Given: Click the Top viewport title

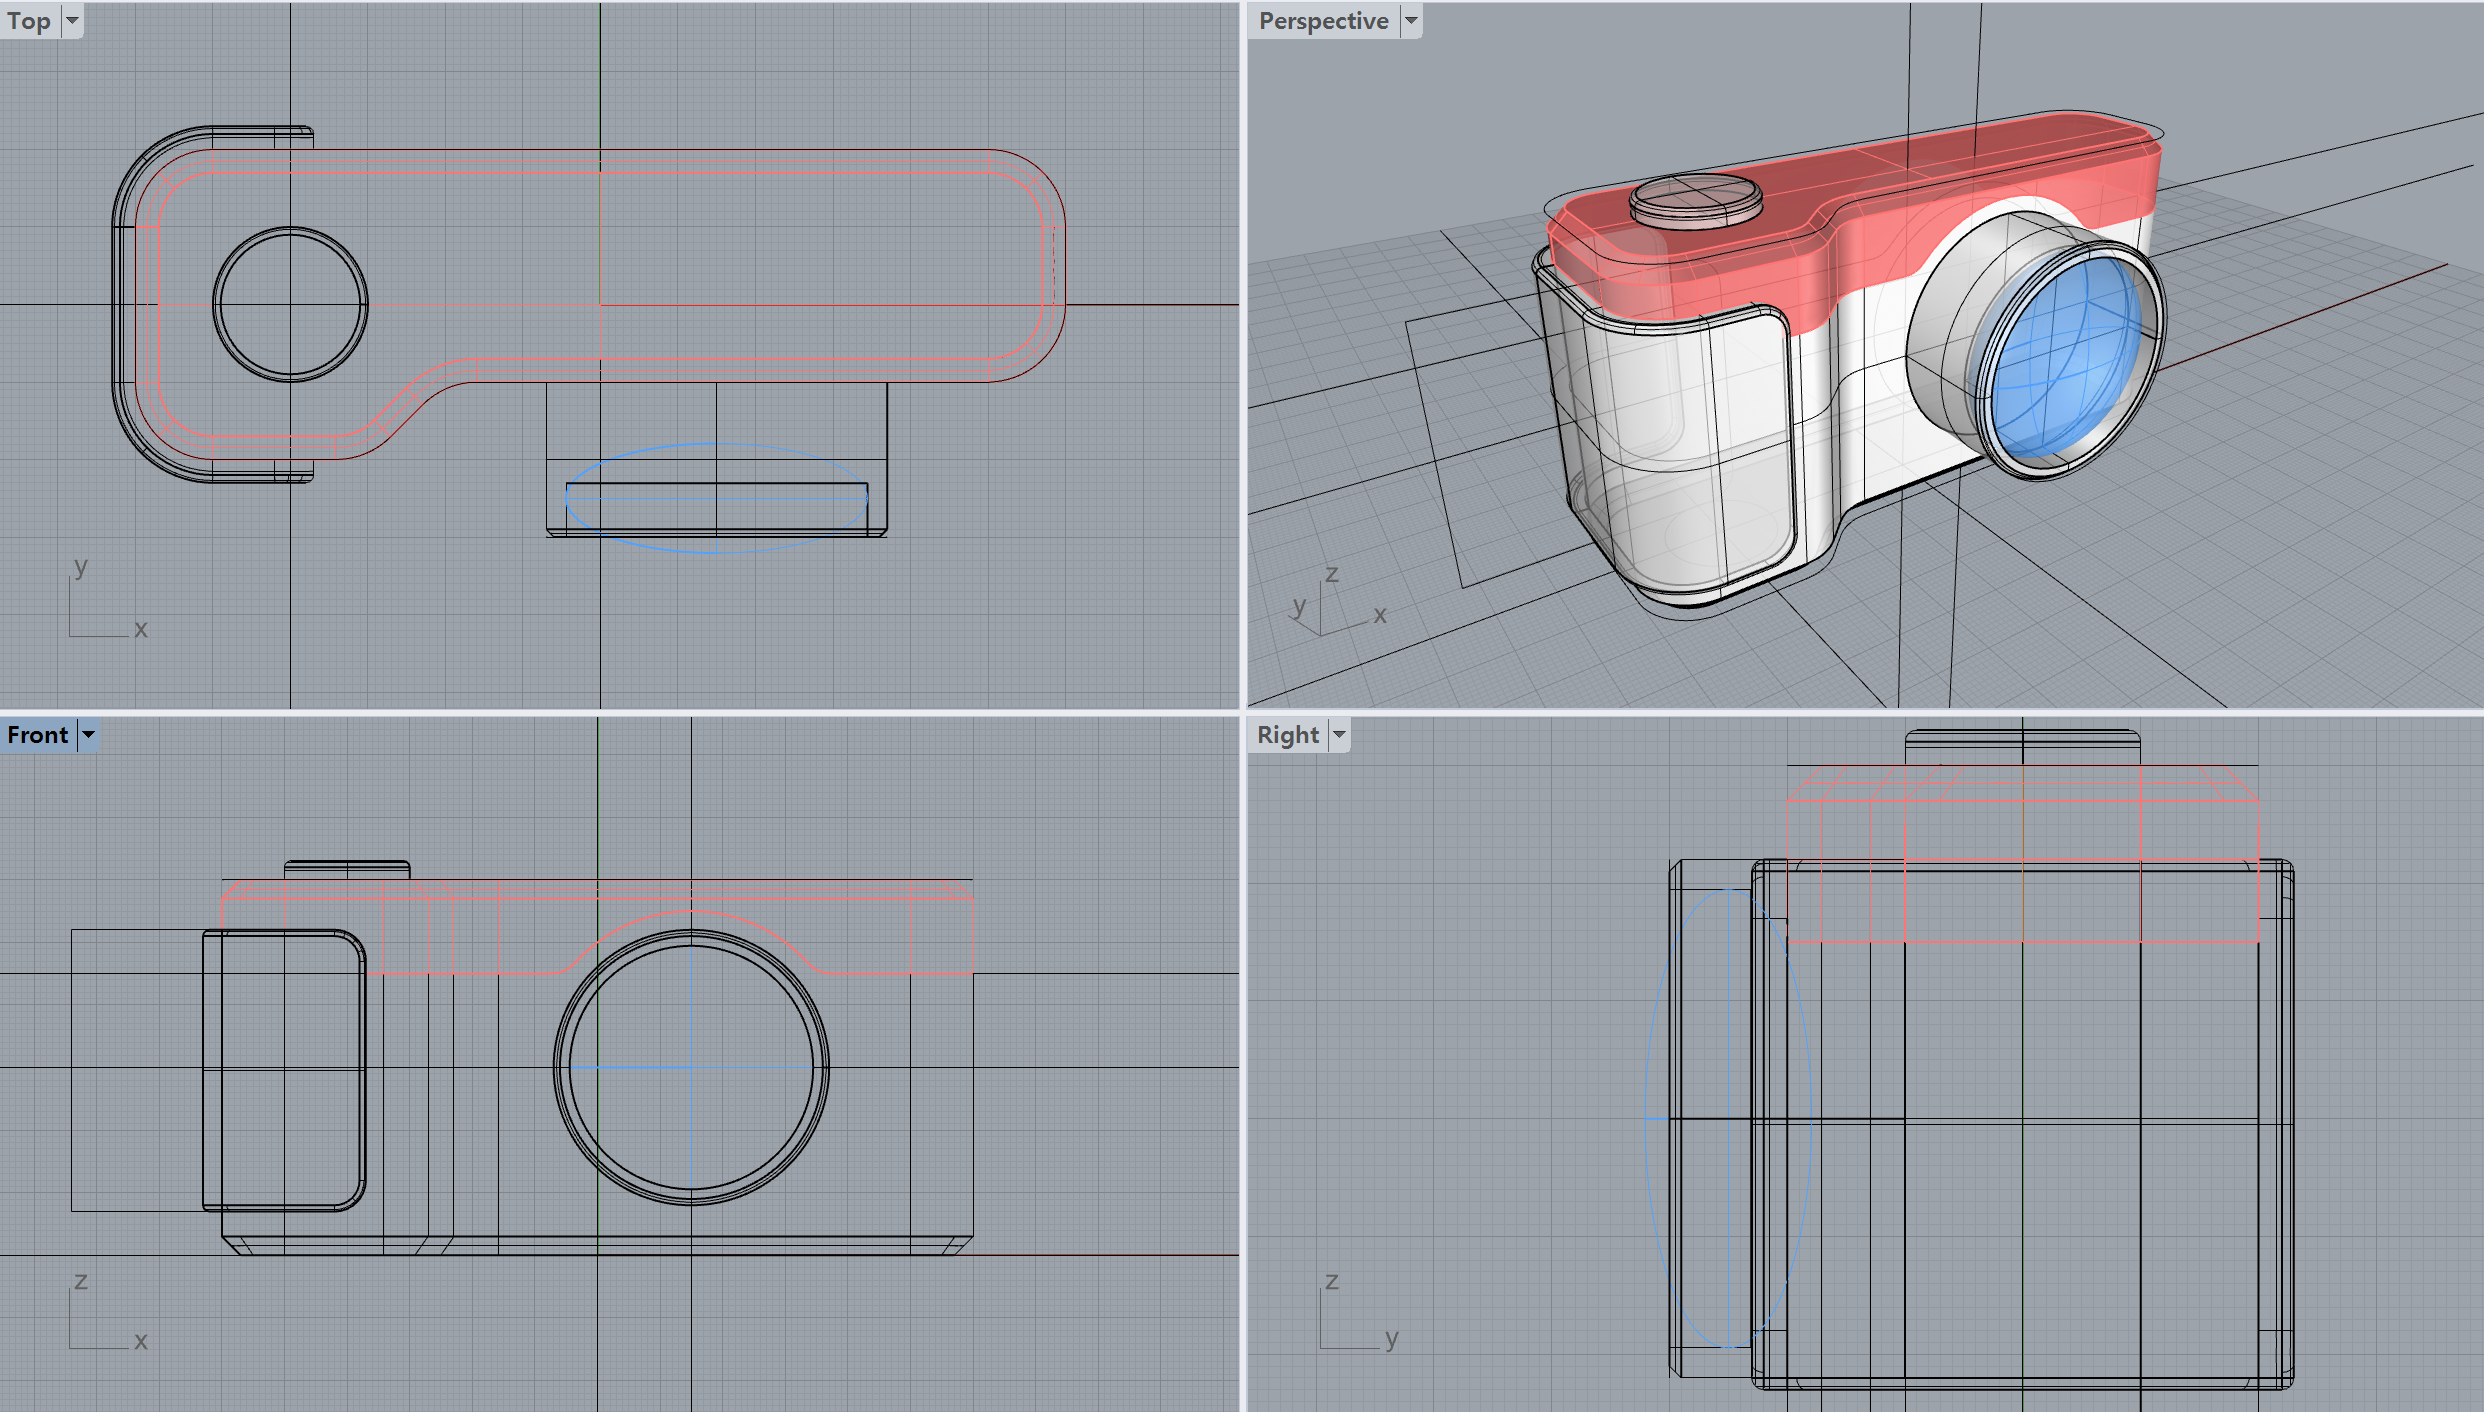Looking at the screenshot, I should point(29,20).
